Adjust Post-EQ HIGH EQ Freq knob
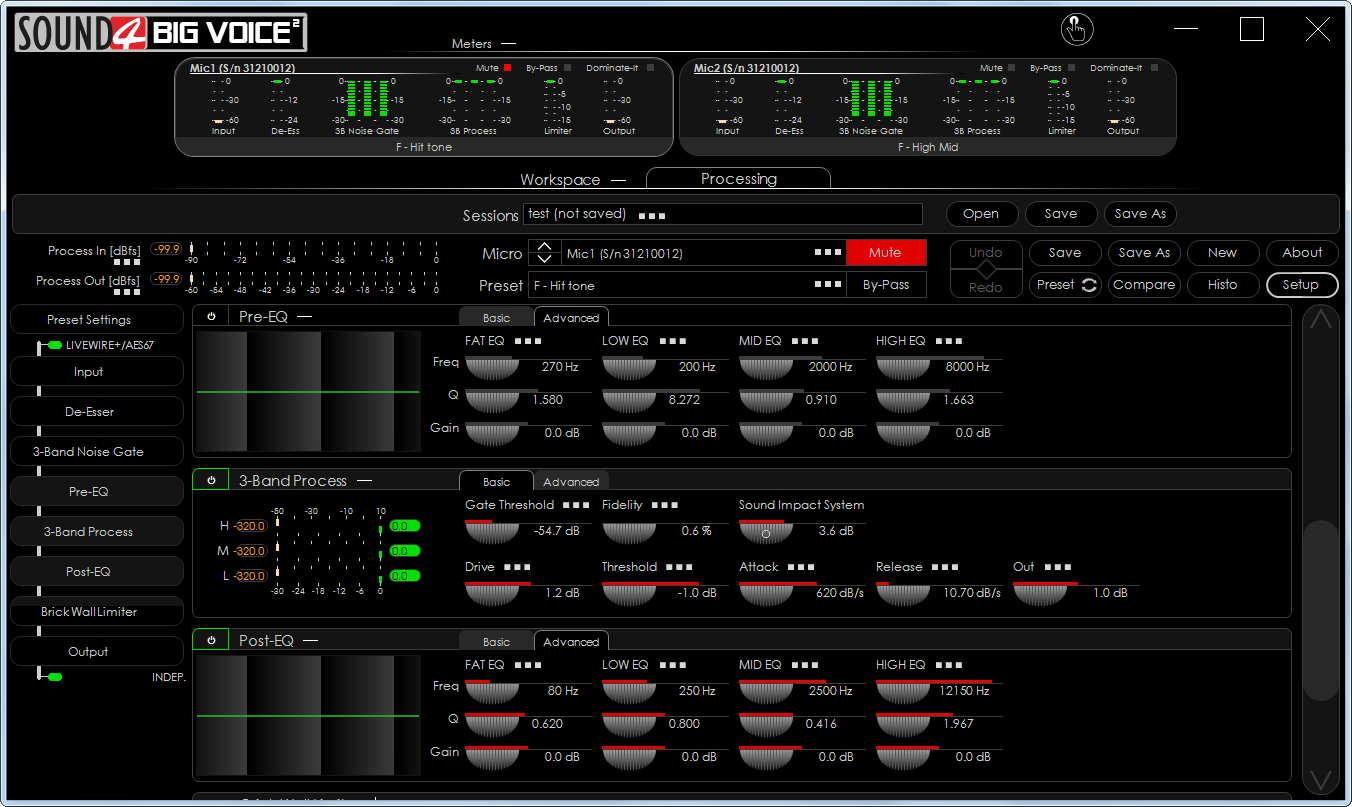This screenshot has height=807, width=1352. 905,691
